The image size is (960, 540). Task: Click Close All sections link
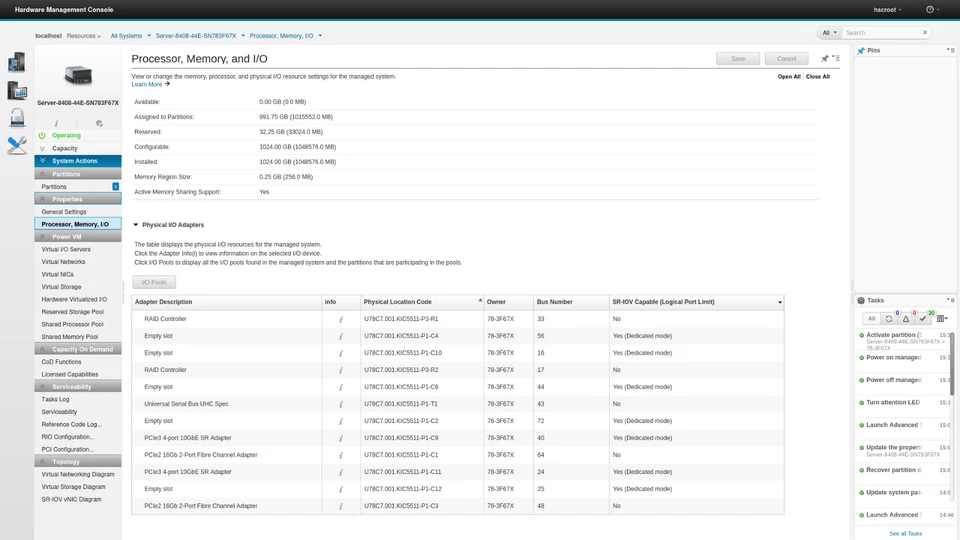(817, 77)
